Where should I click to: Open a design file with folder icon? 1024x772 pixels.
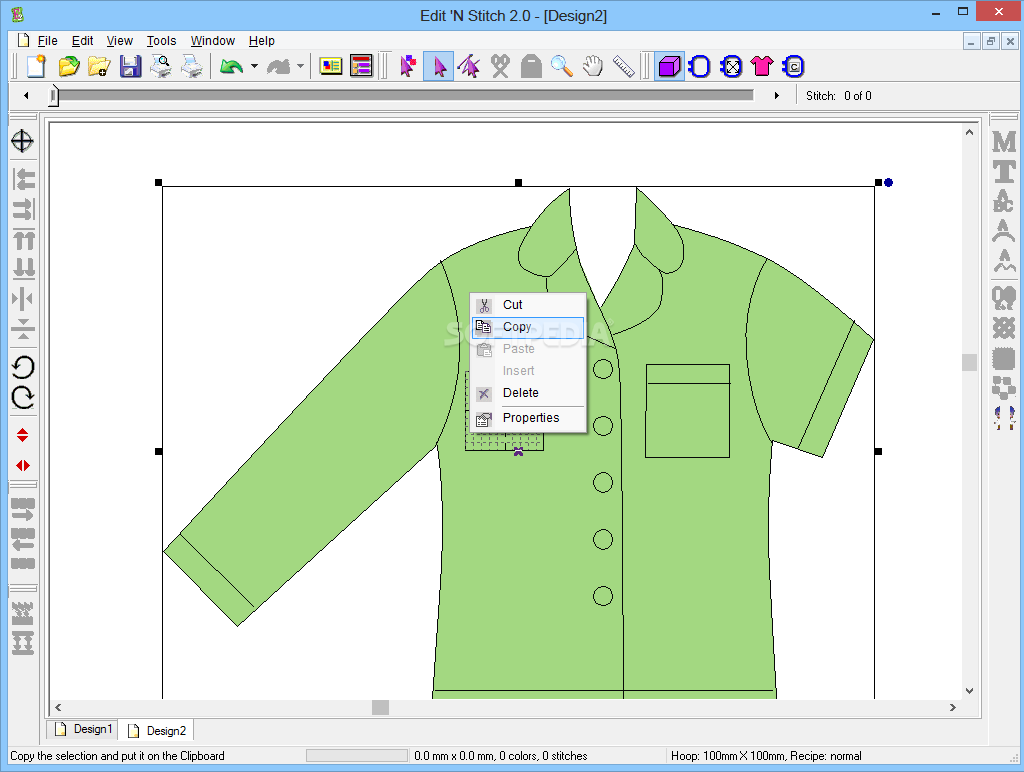(69, 66)
